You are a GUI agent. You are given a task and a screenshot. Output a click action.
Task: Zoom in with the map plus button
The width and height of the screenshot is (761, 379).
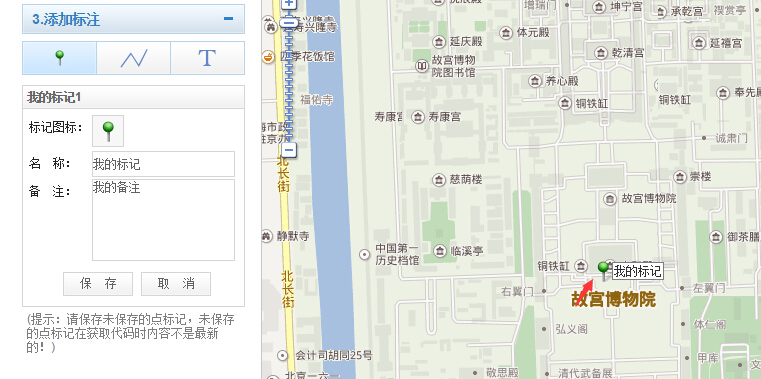coord(289,4)
